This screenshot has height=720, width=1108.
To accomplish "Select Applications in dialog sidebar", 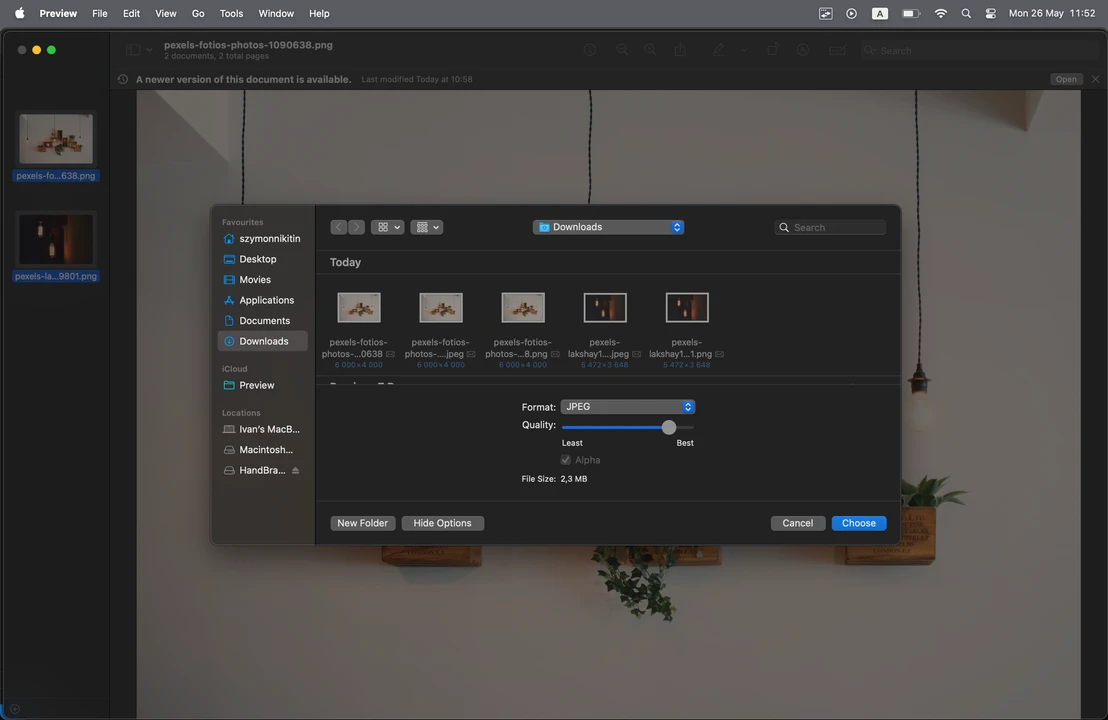I will (x=262, y=300).
